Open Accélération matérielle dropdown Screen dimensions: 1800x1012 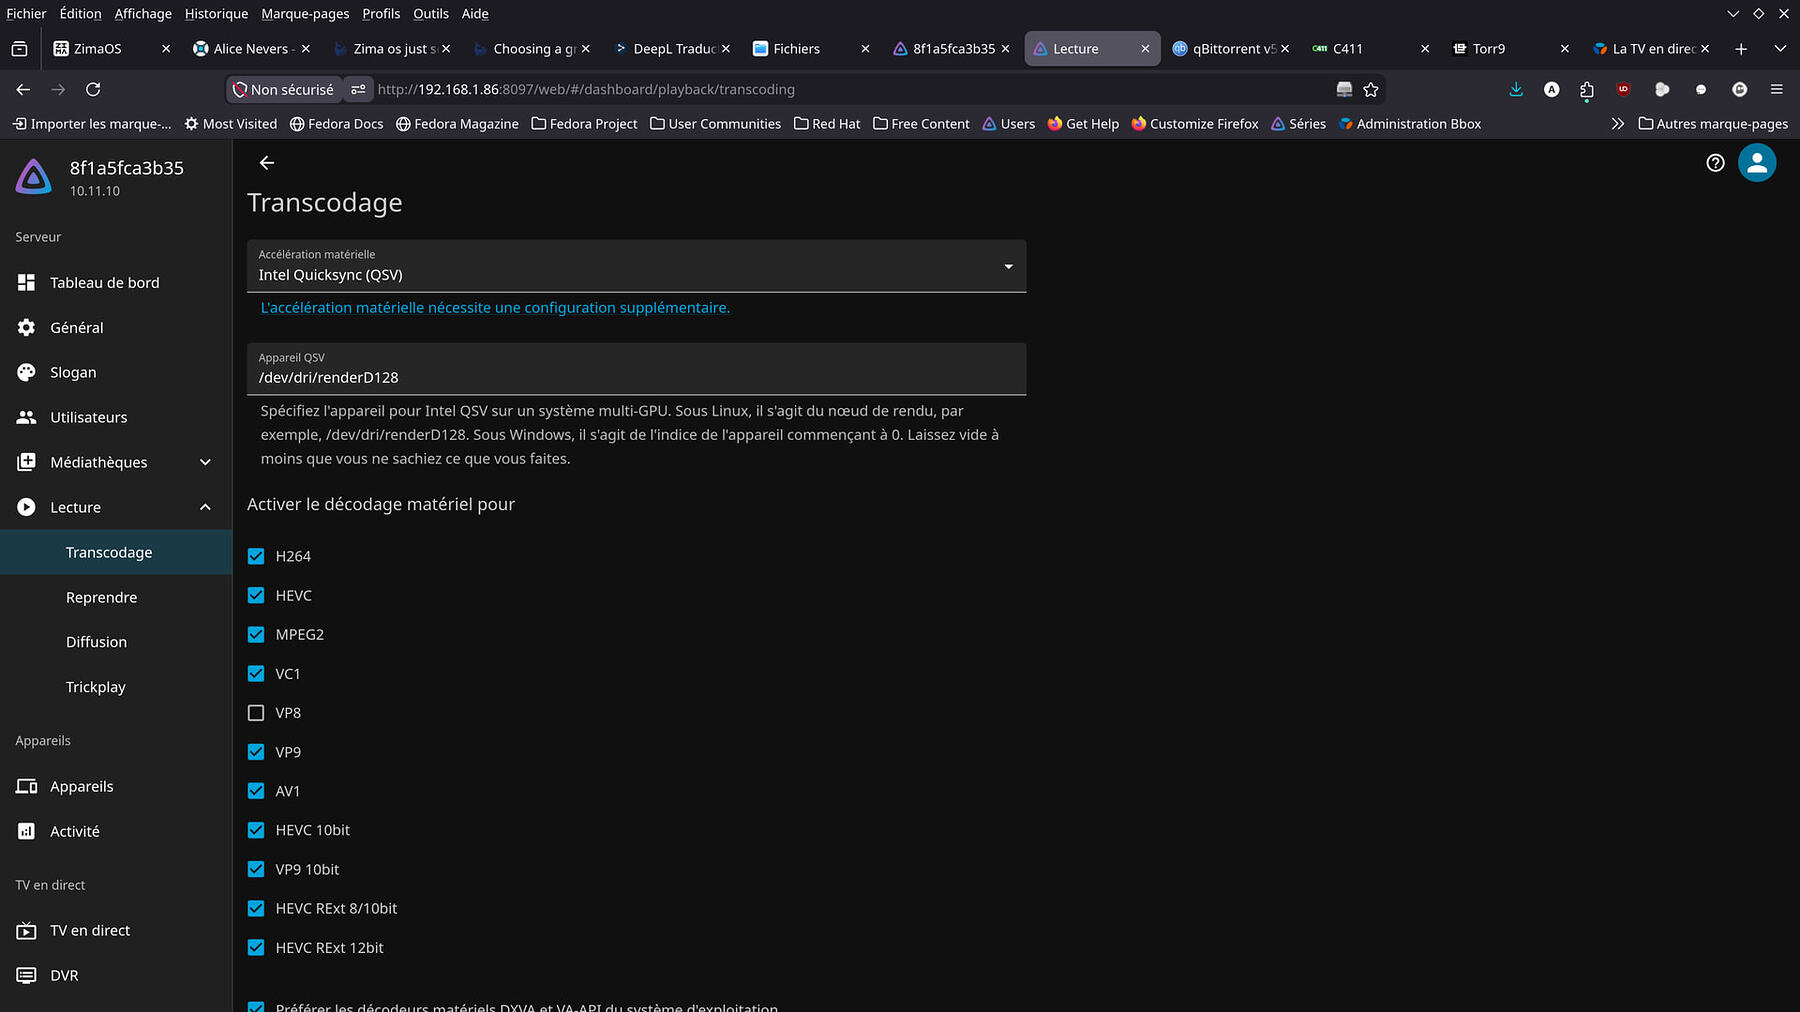[636, 266]
